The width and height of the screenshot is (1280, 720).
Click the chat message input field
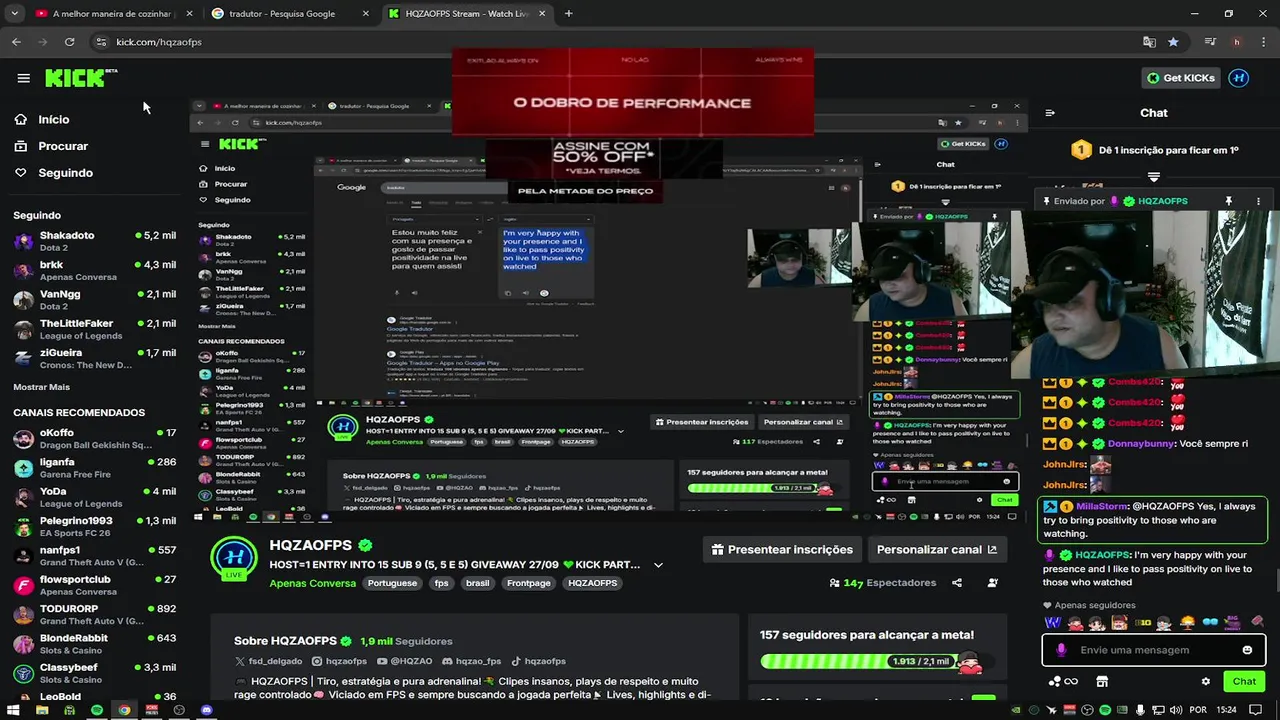point(1156,650)
